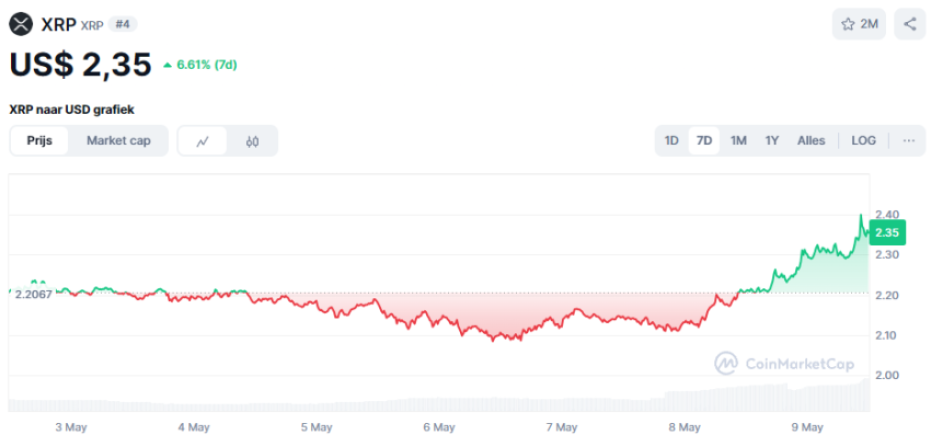Add XRP to watchlist with star button

(859, 24)
